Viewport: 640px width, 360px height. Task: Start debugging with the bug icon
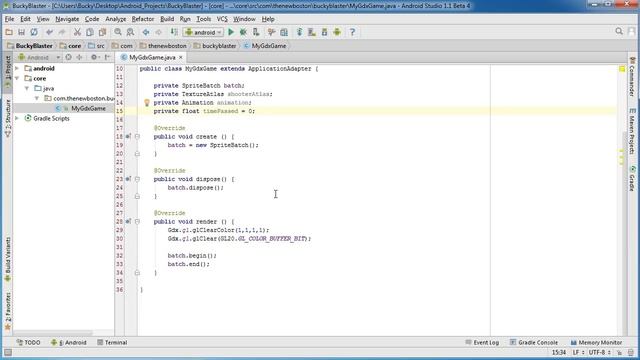click(243, 32)
